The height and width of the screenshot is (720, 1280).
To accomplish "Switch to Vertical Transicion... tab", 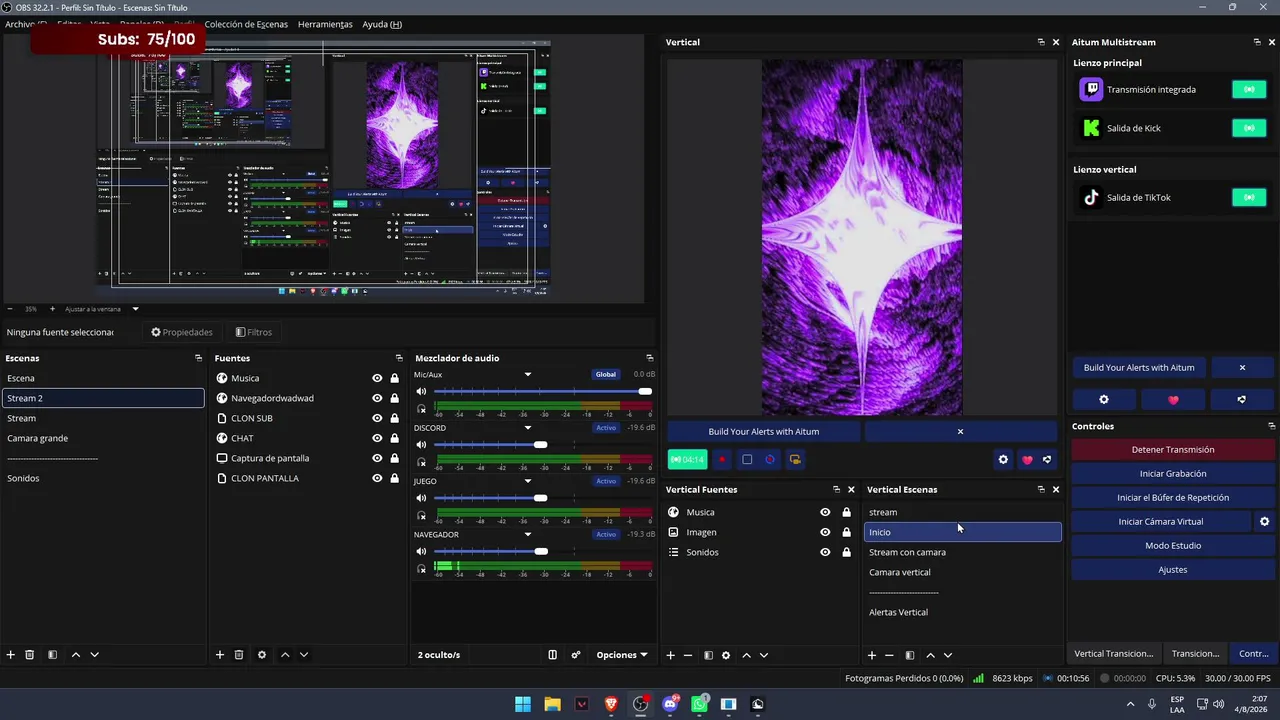I will pyautogui.click(x=1114, y=654).
